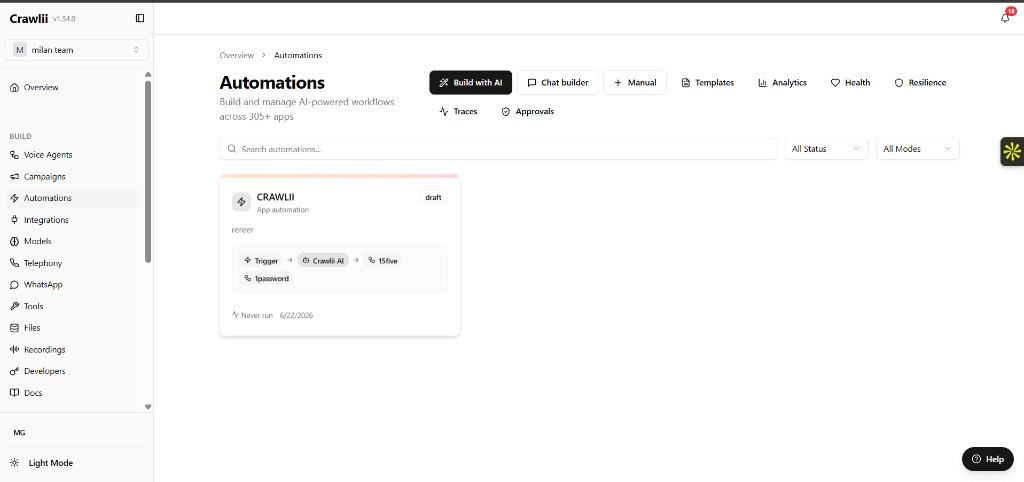Click the 15five step chip
The width and height of the screenshot is (1024, 482).
pyautogui.click(x=383, y=261)
